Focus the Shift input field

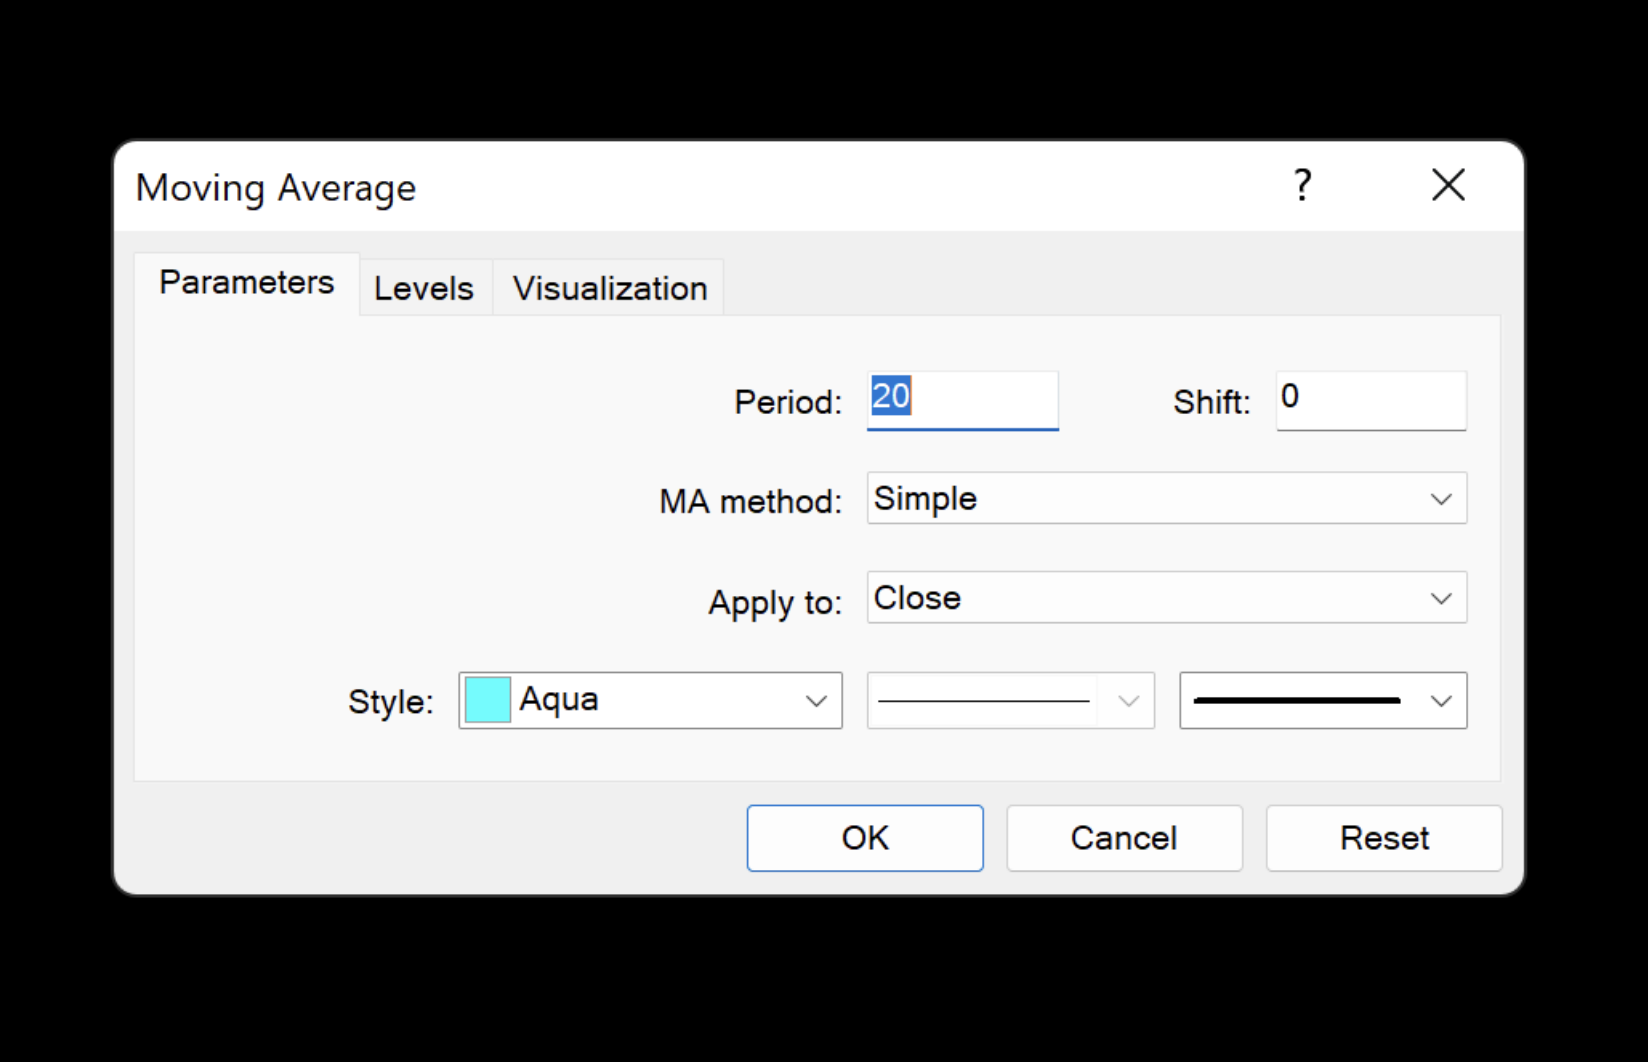tap(1370, 399)
